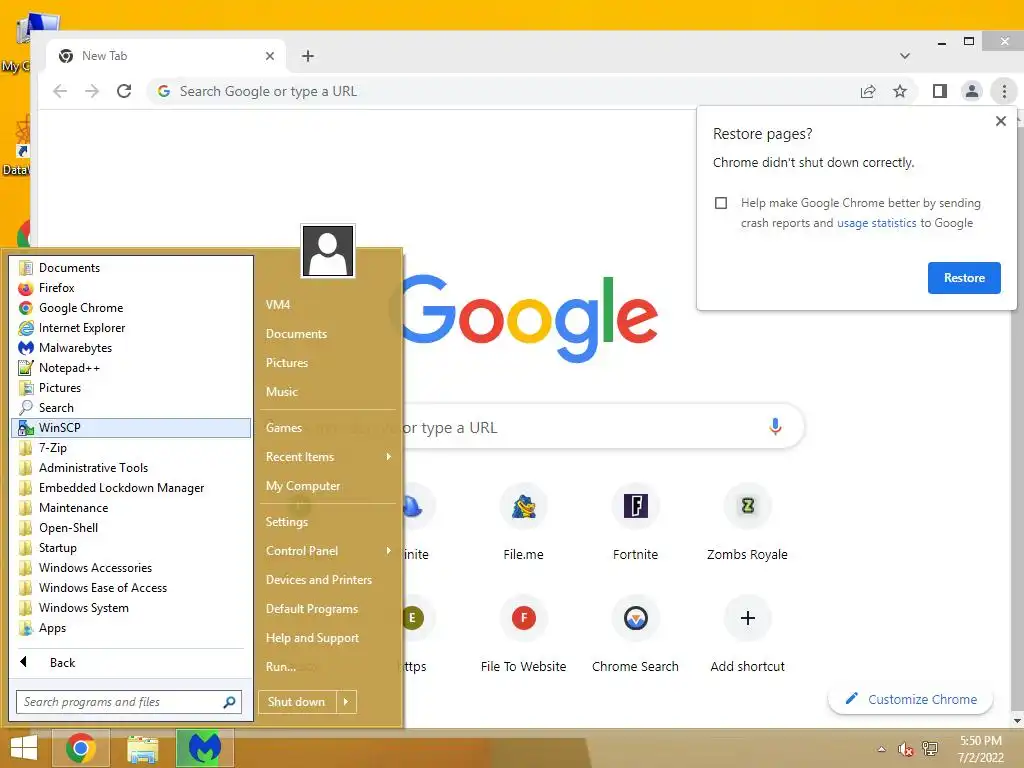The height and width of the screenshot is (768, 1024).
Task: Open Pictures folder in the programs list
Action: coord(131,388)
